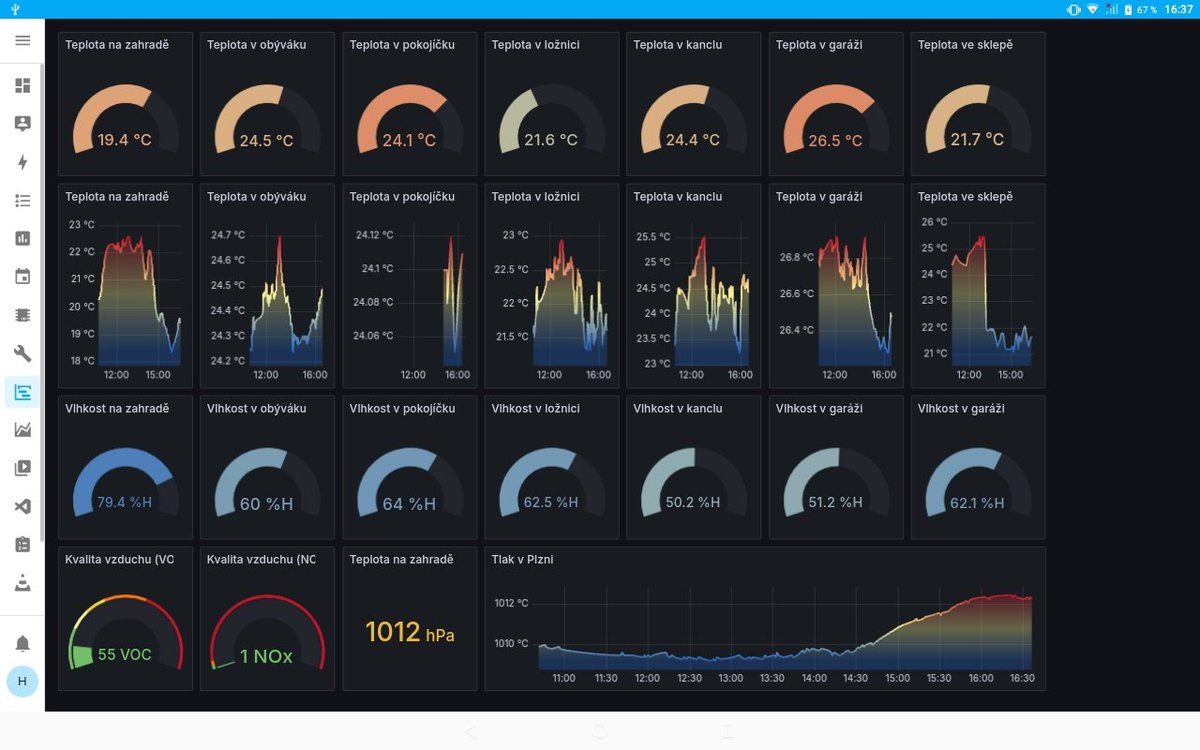Click the 24.4 °C office gauge value
Viewport: 1200px width, 750px height.
coord(693,141)
